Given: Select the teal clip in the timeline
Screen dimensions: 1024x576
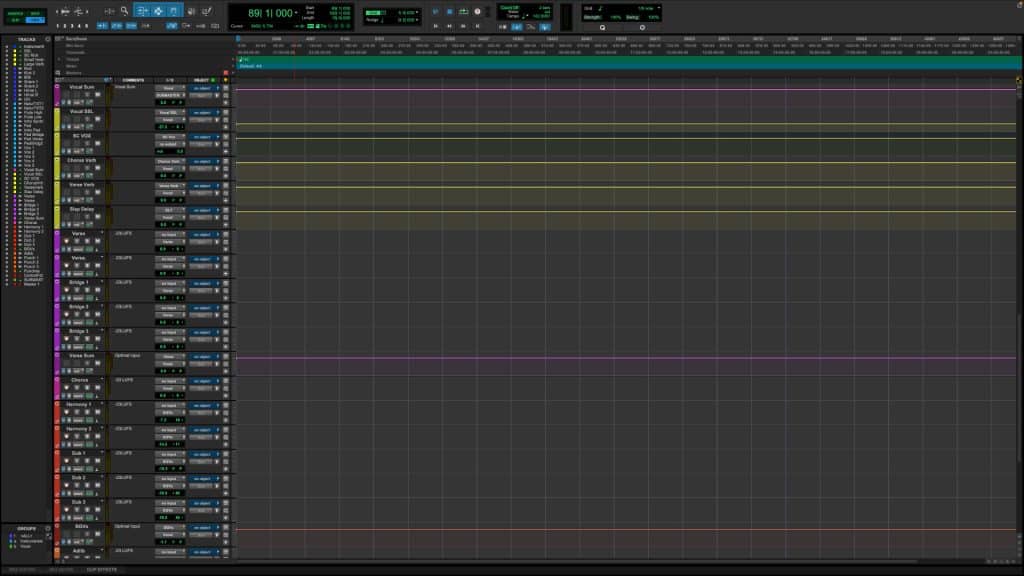Looking at the screenshot, I should coord(600,62).
